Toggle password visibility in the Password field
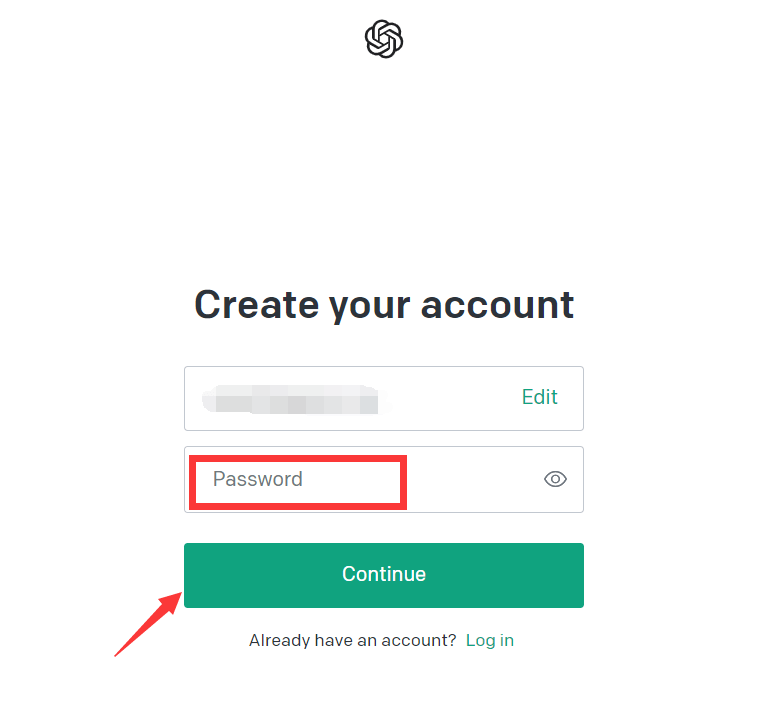Screen dimensions: 773x717 point(555,479)
